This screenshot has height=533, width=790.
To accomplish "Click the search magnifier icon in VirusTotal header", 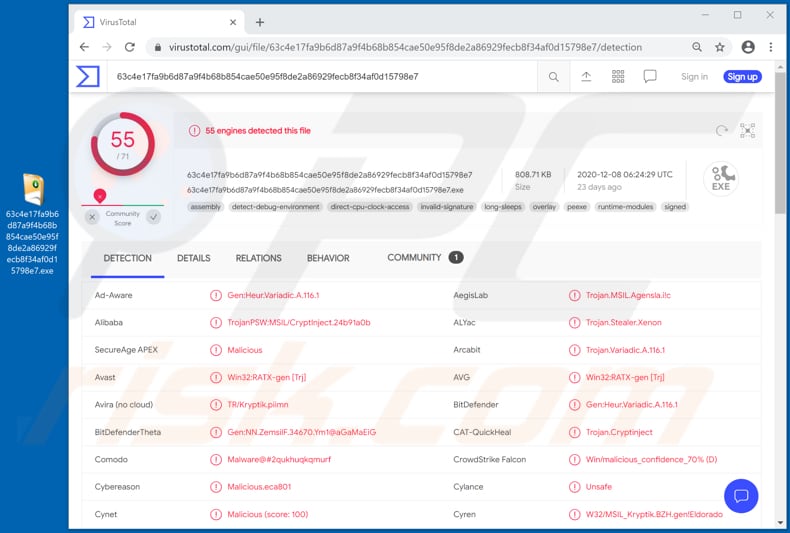I will click(554, 77).
